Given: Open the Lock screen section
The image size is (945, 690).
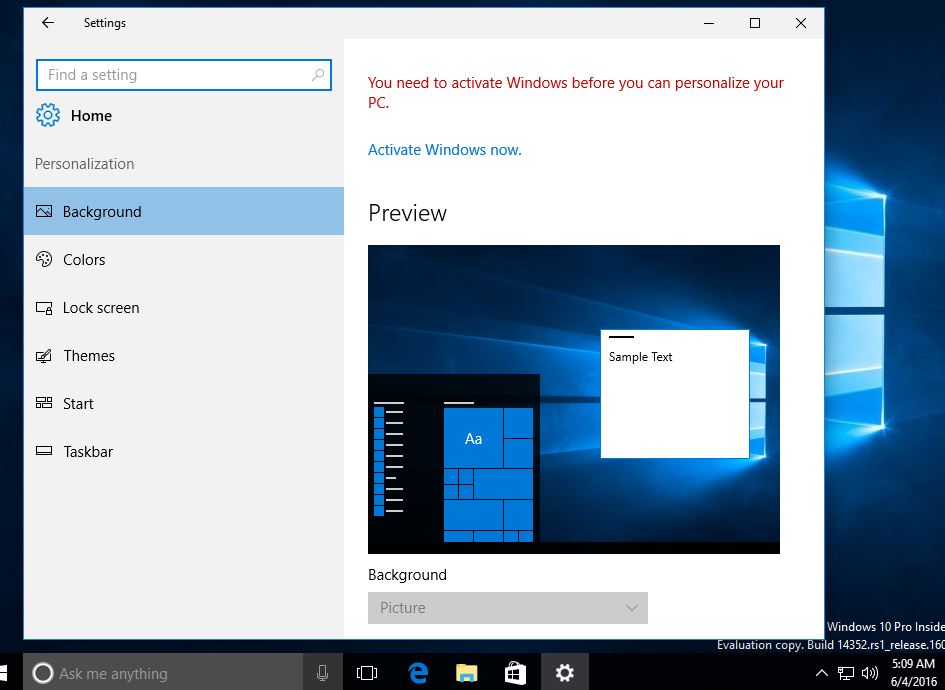Looking at the screenshot, I should tap(184, 307).
